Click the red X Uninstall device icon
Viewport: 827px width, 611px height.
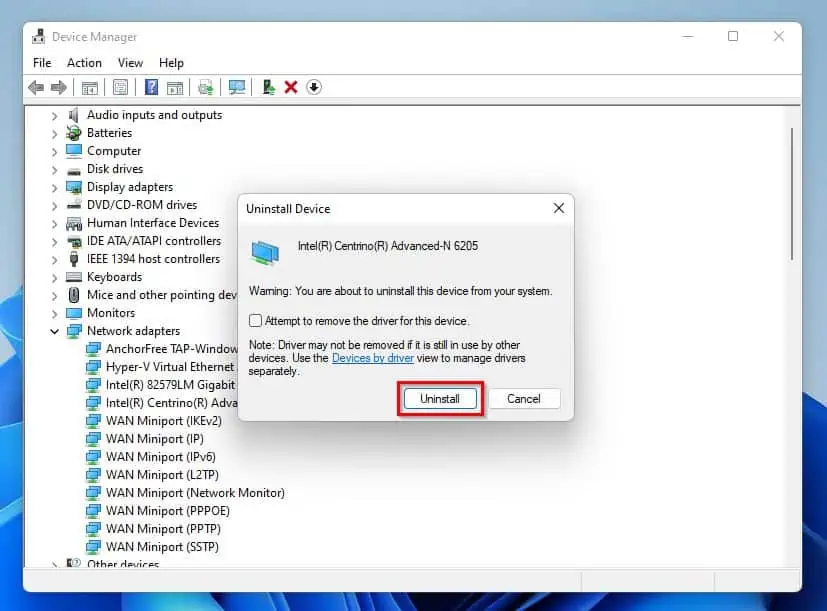pyautogui.click(x=291, y=87)
